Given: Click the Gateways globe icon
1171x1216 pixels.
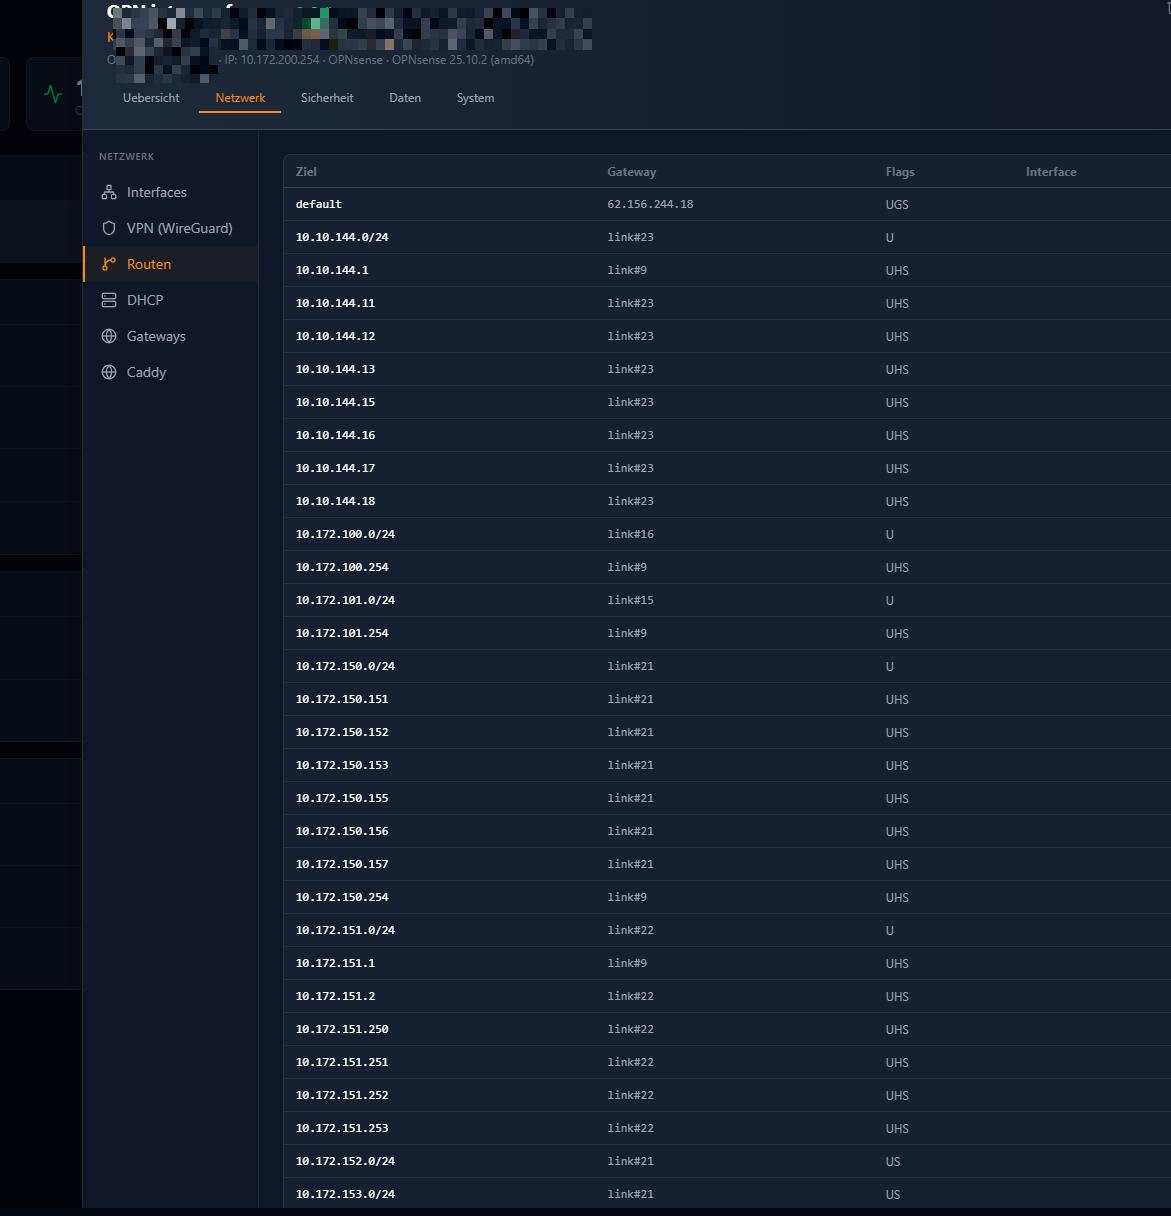Looking at the screenshot, I should (x=109, y=336).
